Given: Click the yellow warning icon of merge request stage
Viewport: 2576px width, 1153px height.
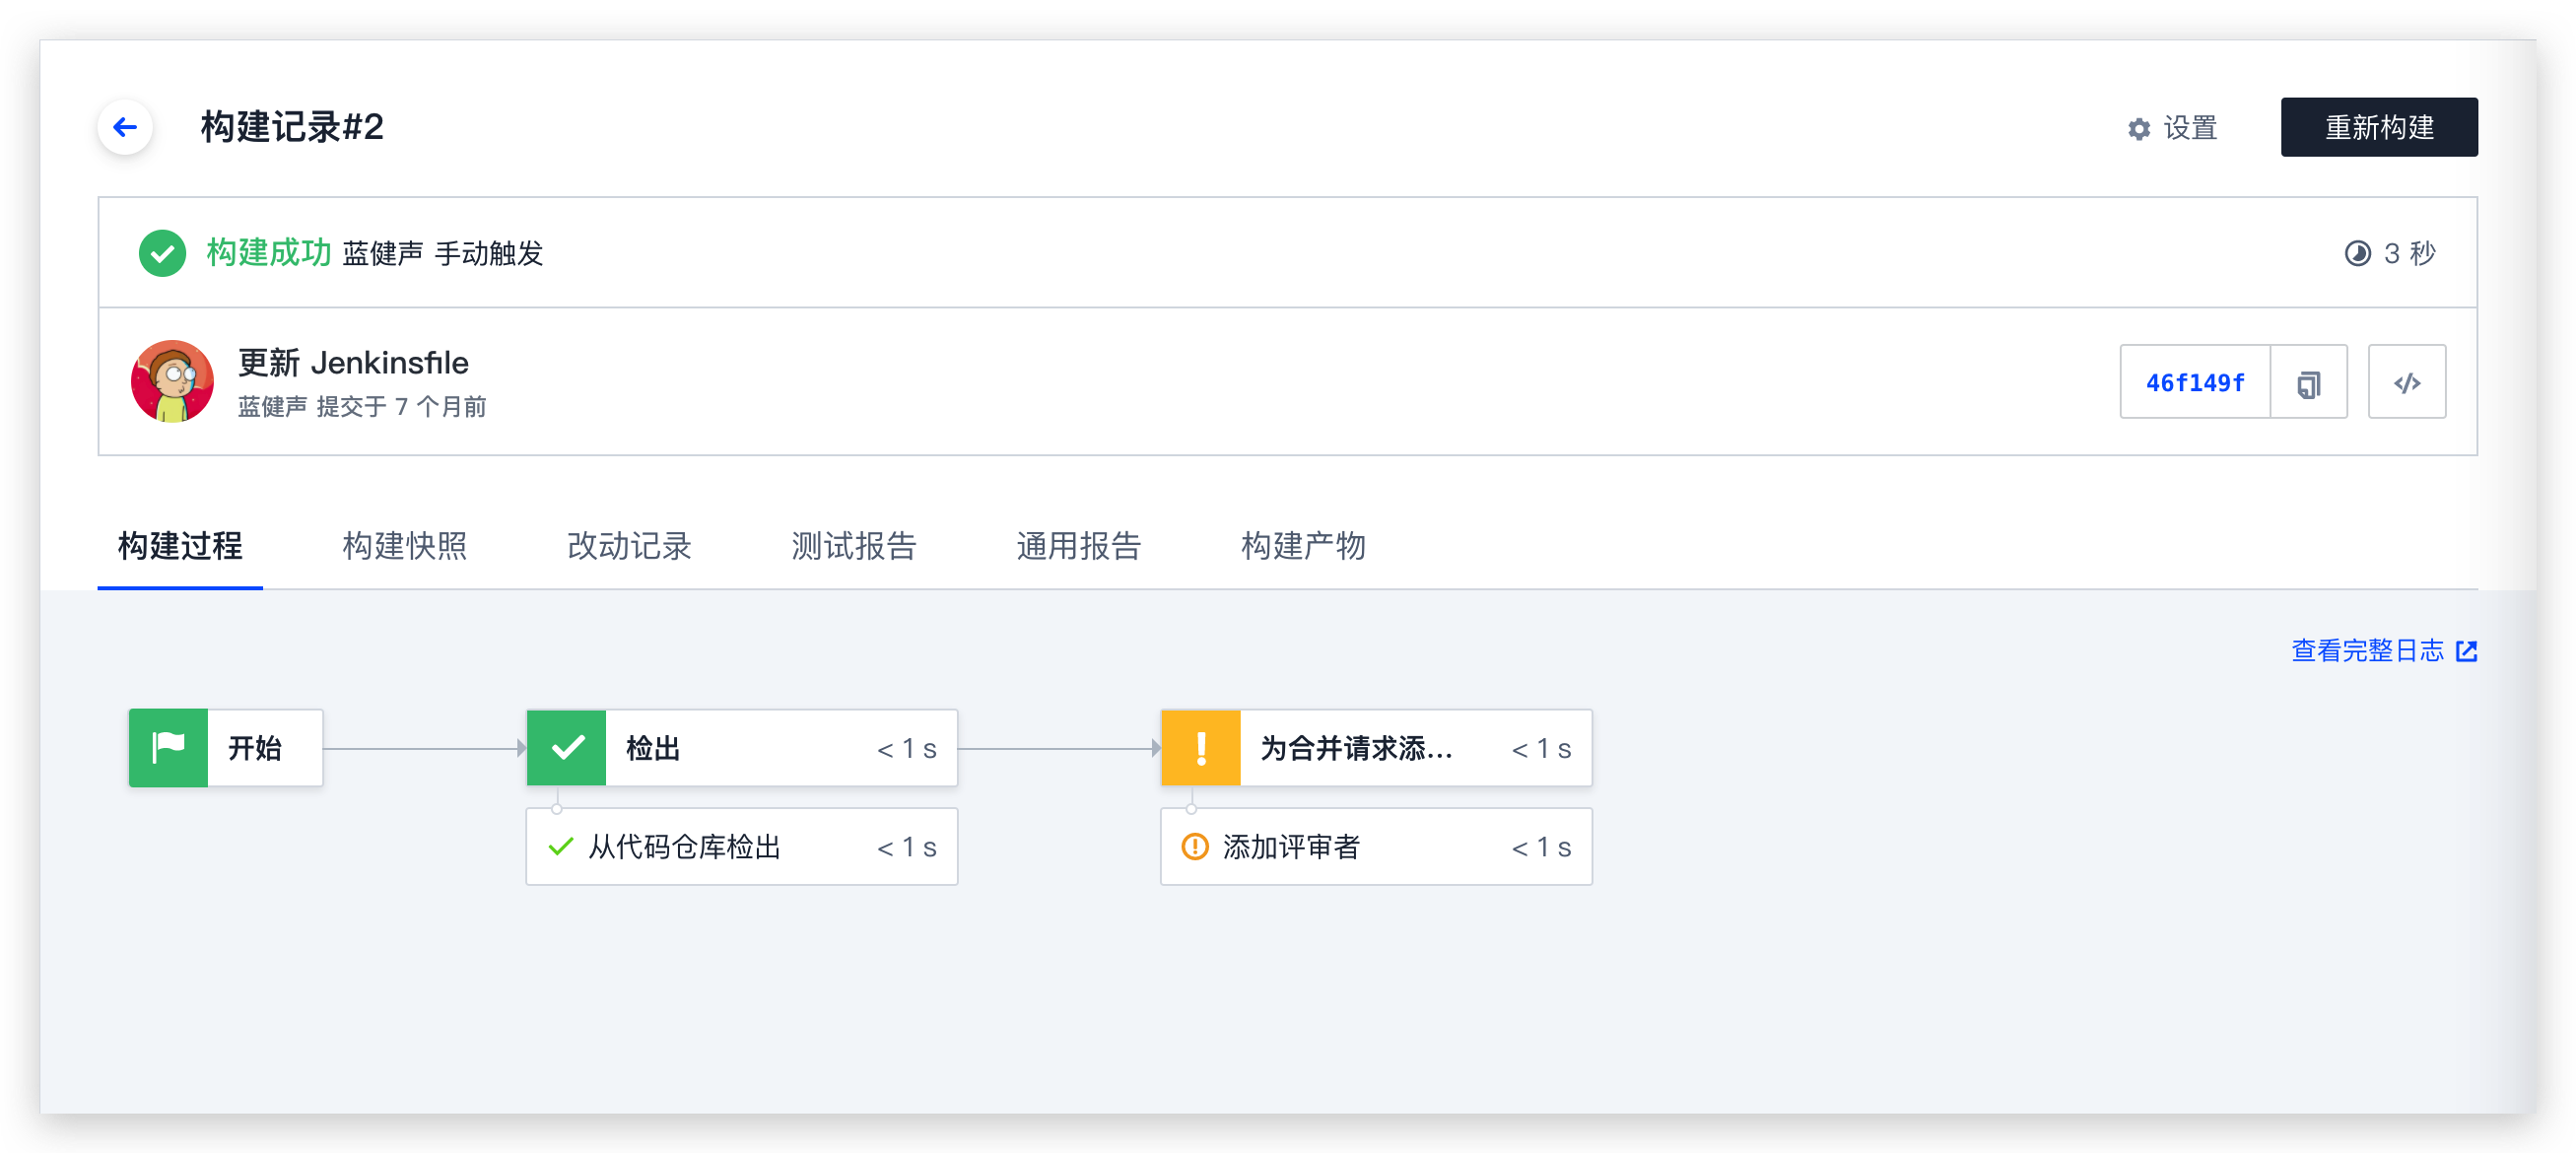Looking at the screenshot, I should tap(1201, 748).
